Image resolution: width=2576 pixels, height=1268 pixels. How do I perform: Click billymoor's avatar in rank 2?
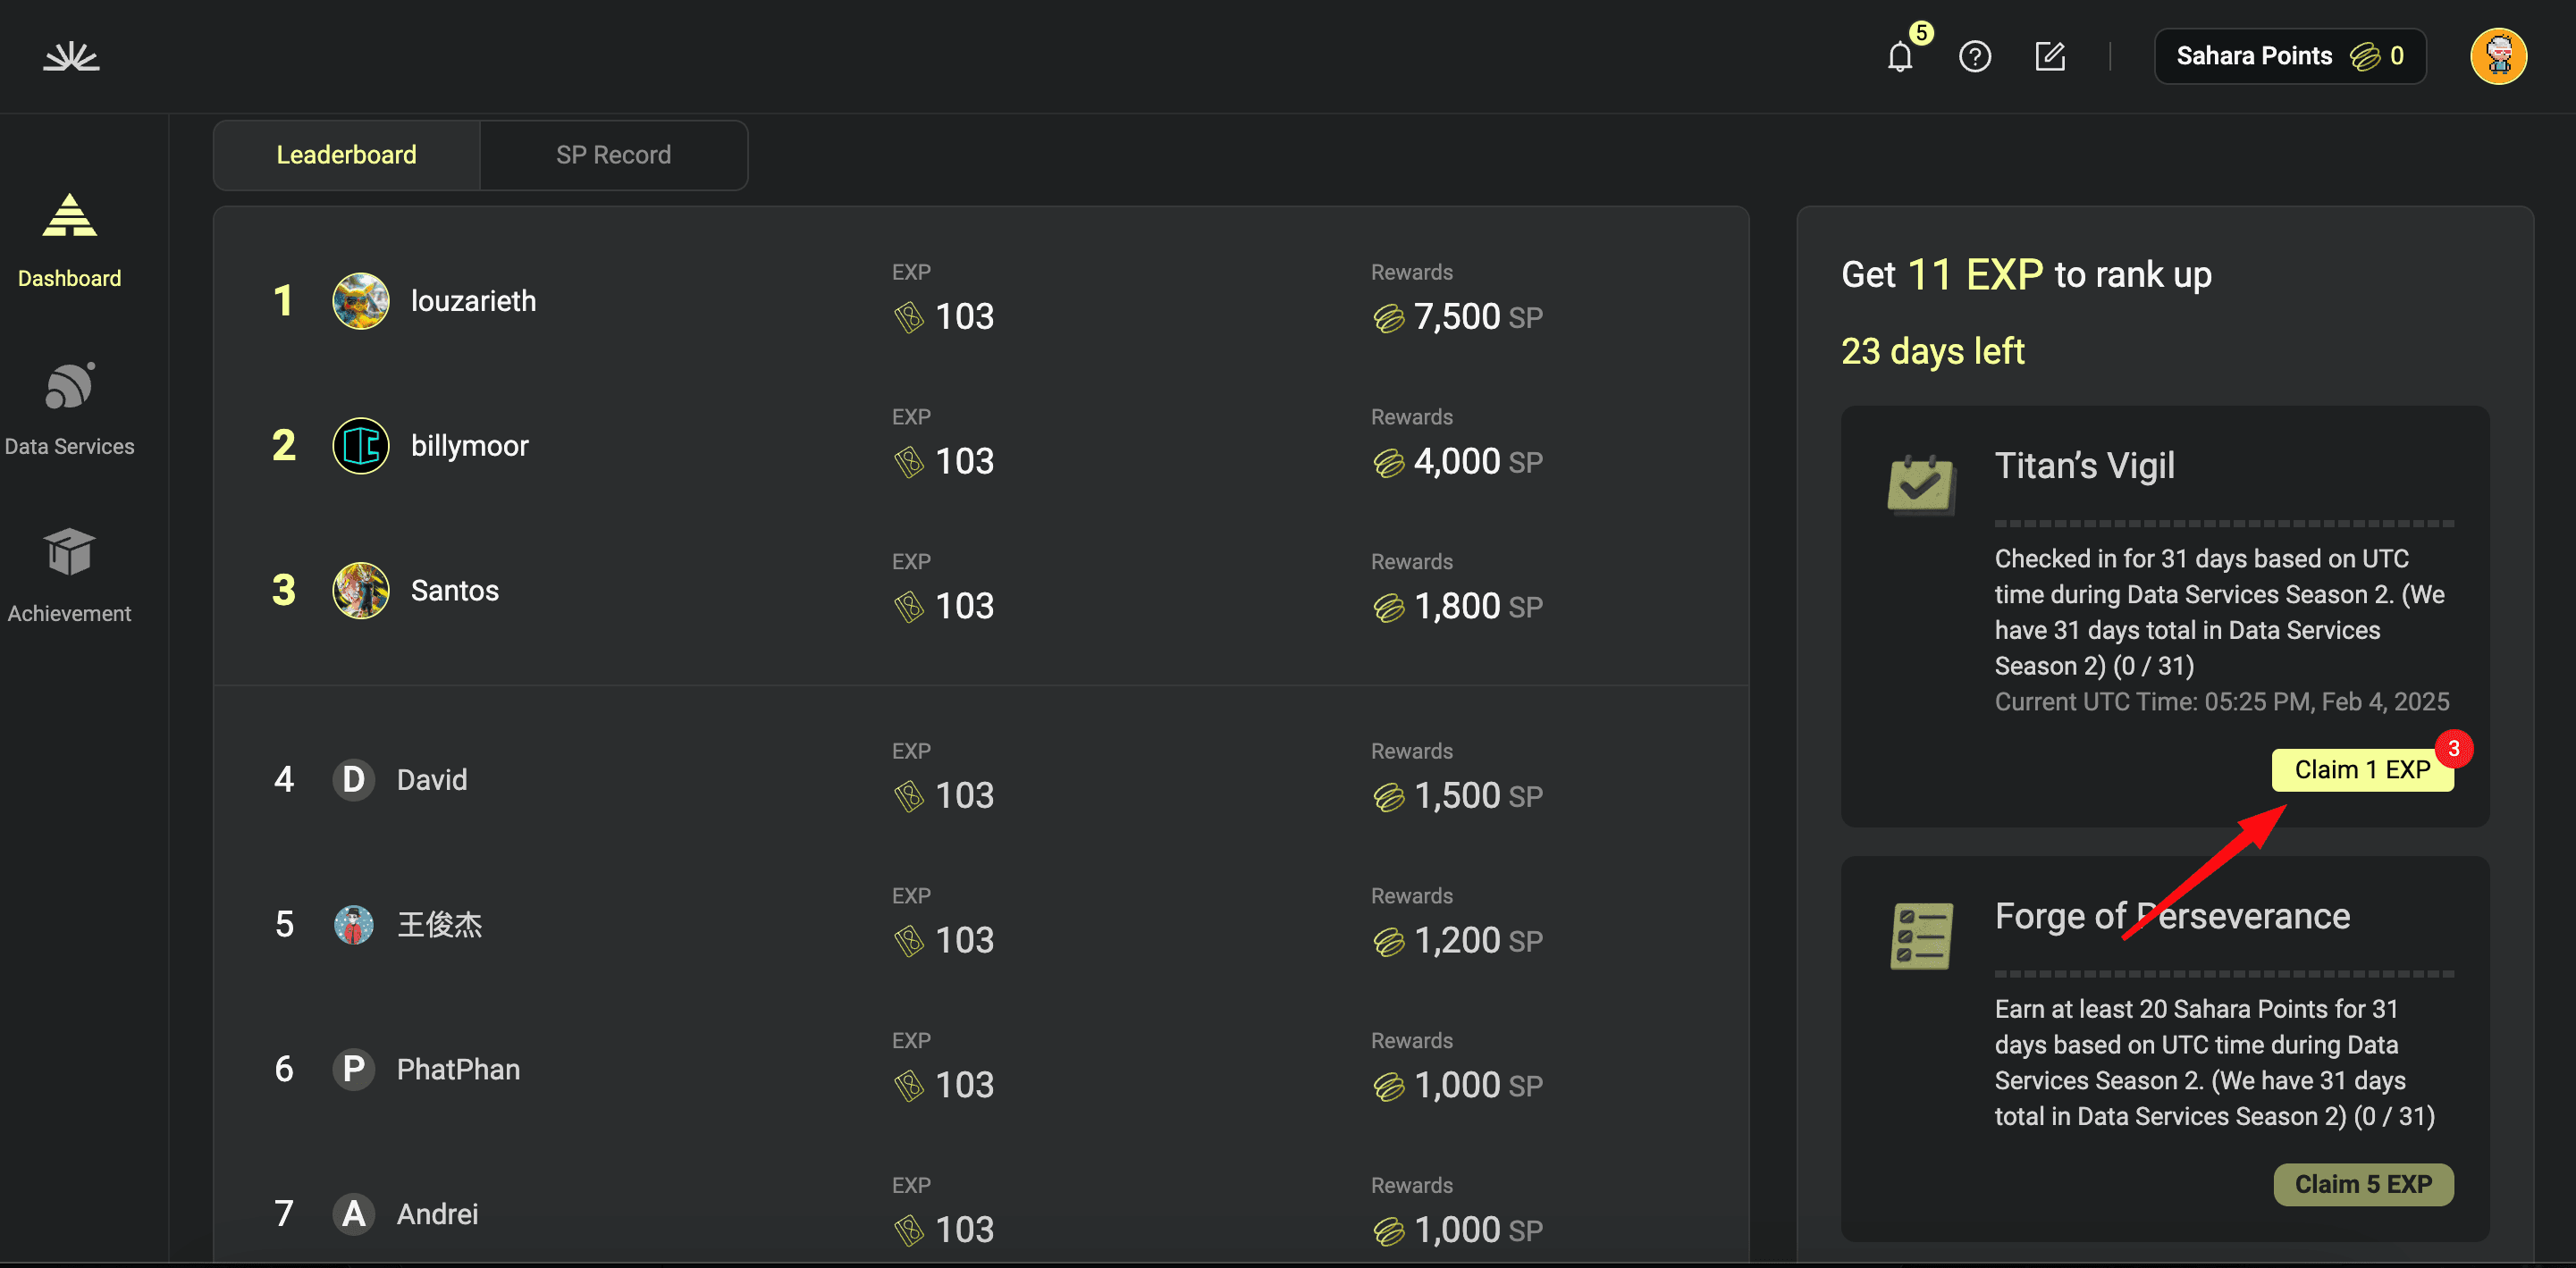click(361, 446)
